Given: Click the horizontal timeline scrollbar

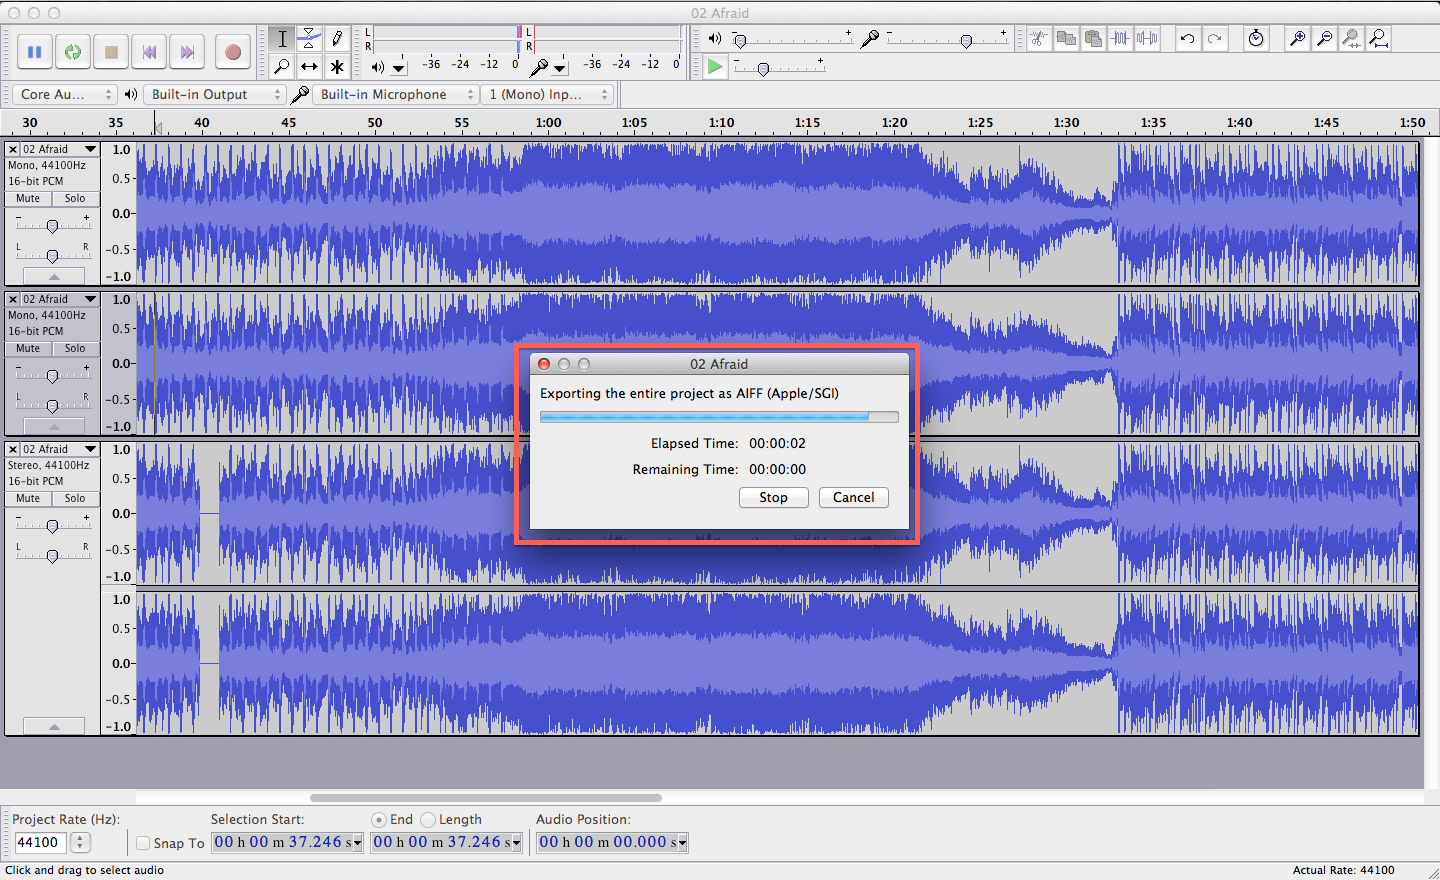Looking at the screenshot, I should (x=486, y=798).
